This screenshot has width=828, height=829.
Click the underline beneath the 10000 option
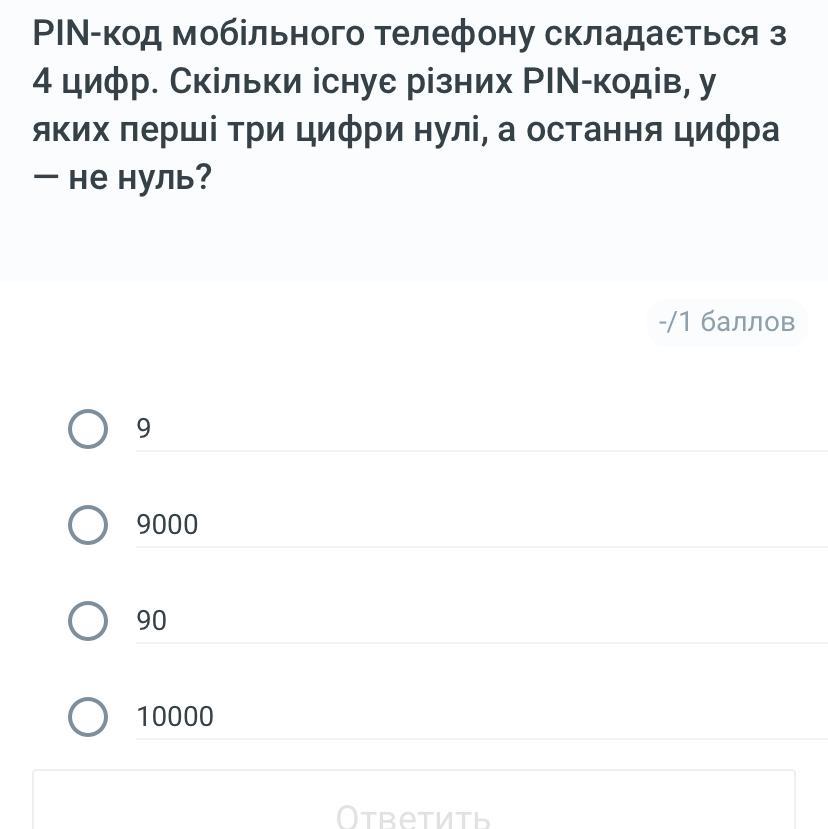[480, 739]
